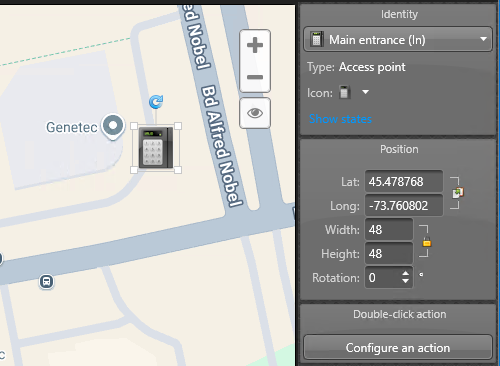This screenshot has height=366, width=500.
Task: Expand the Icon selection dropdown arrow
Action: pos(365,92)
